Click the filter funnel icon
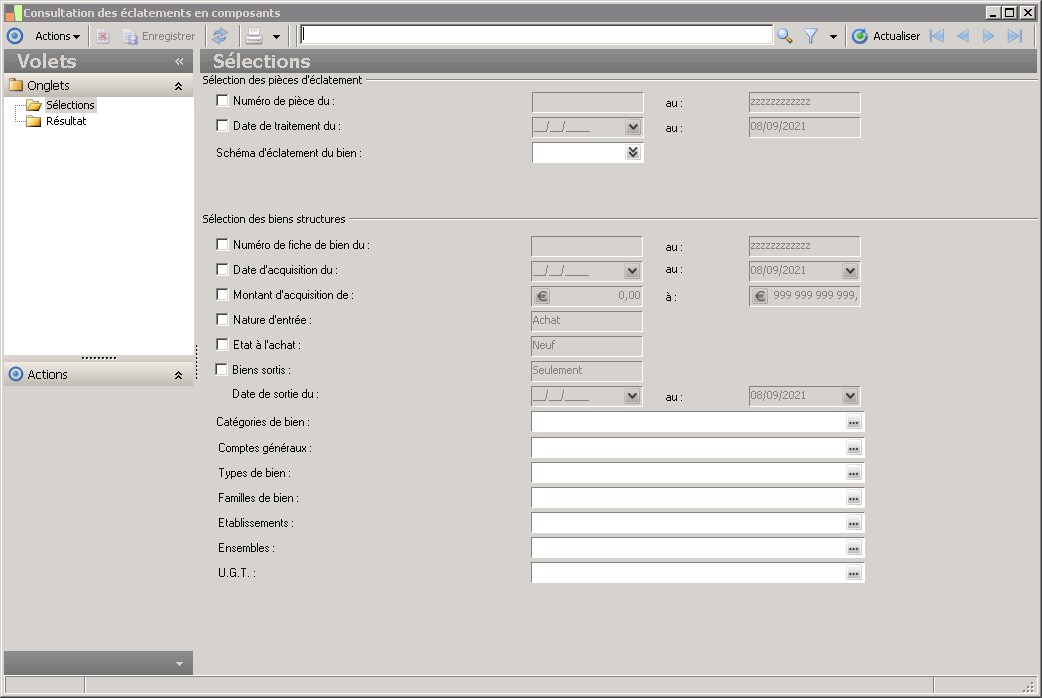Screen dimensions: 1042x698 (x=811, y=36)
